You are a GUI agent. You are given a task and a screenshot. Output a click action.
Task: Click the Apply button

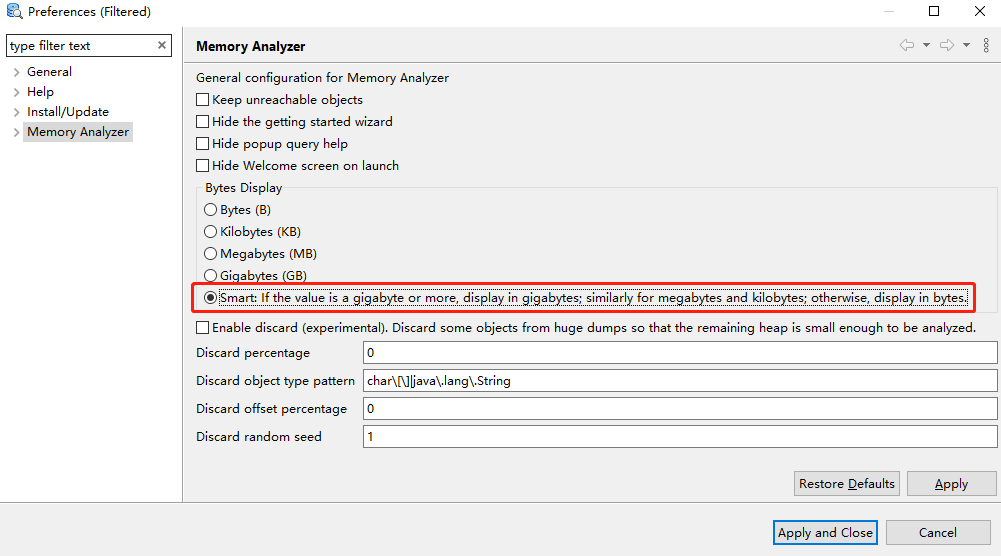951,484
